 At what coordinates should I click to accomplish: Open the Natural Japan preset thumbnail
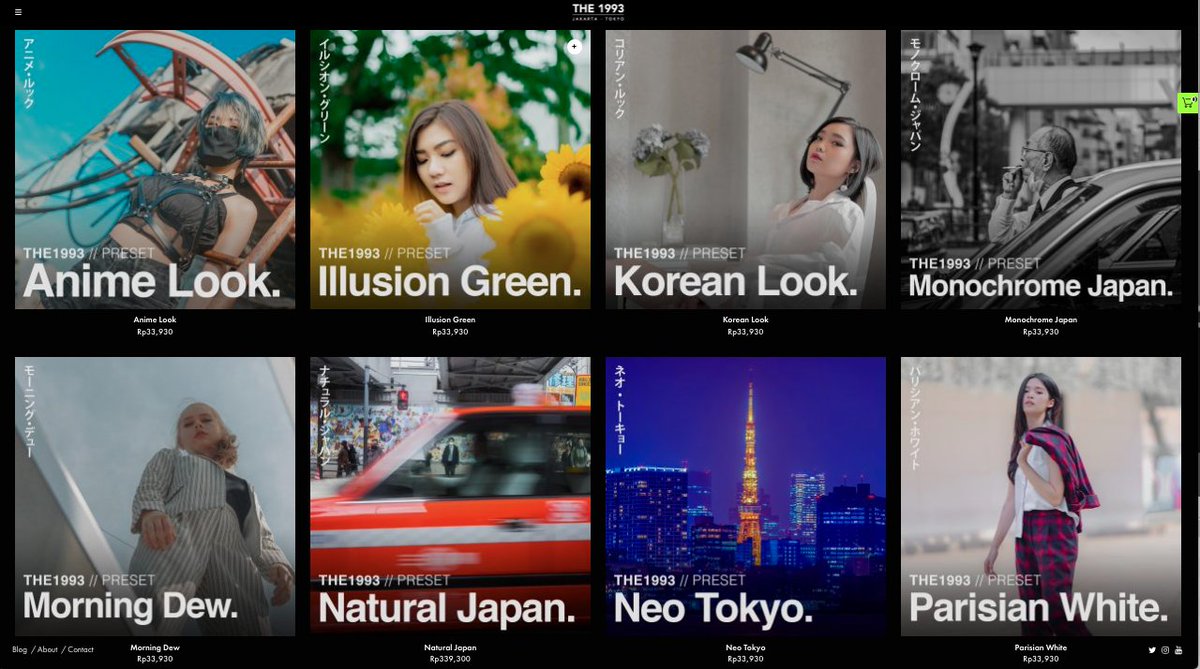[x=450, y=497]
